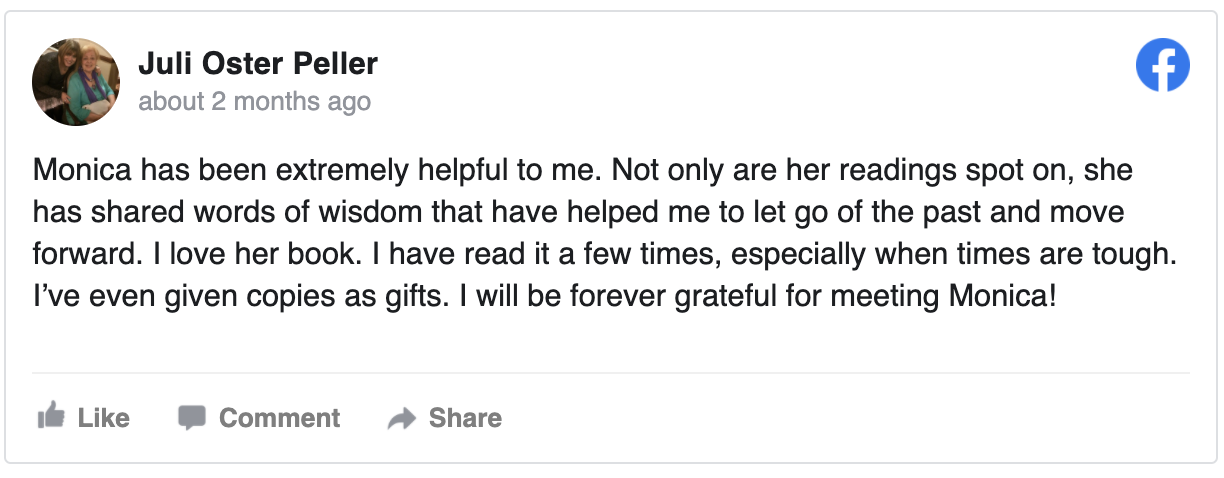
Task: Click the thumbs-up Like icon
Action: [50, 416]
